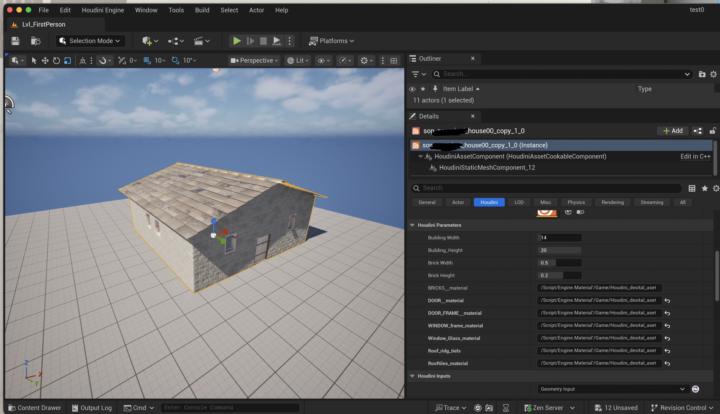Click the Browse content folder icon next to Save

[x=35, y=41]
